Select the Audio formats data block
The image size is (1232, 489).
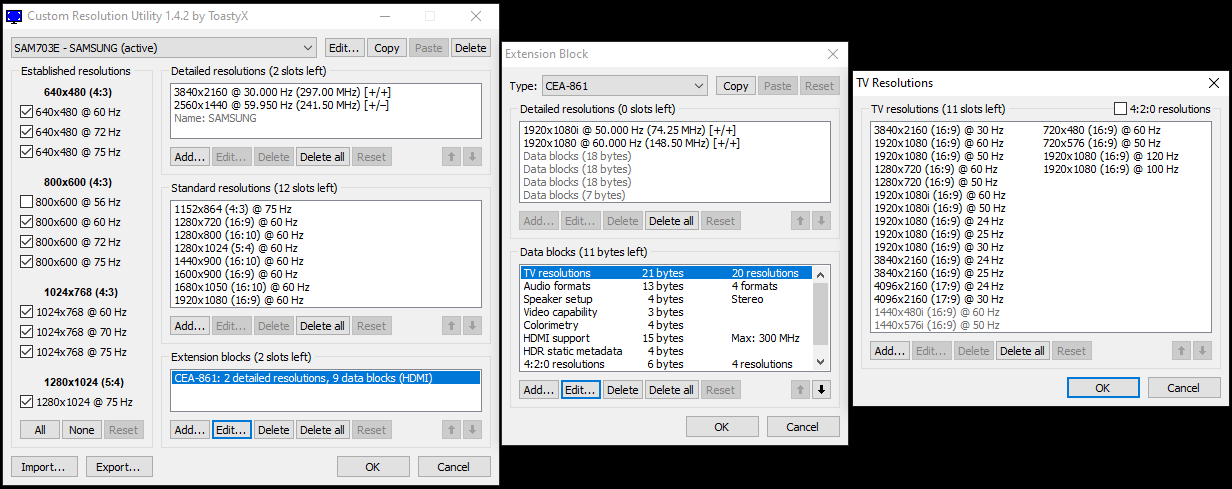[x=557, y=286]
